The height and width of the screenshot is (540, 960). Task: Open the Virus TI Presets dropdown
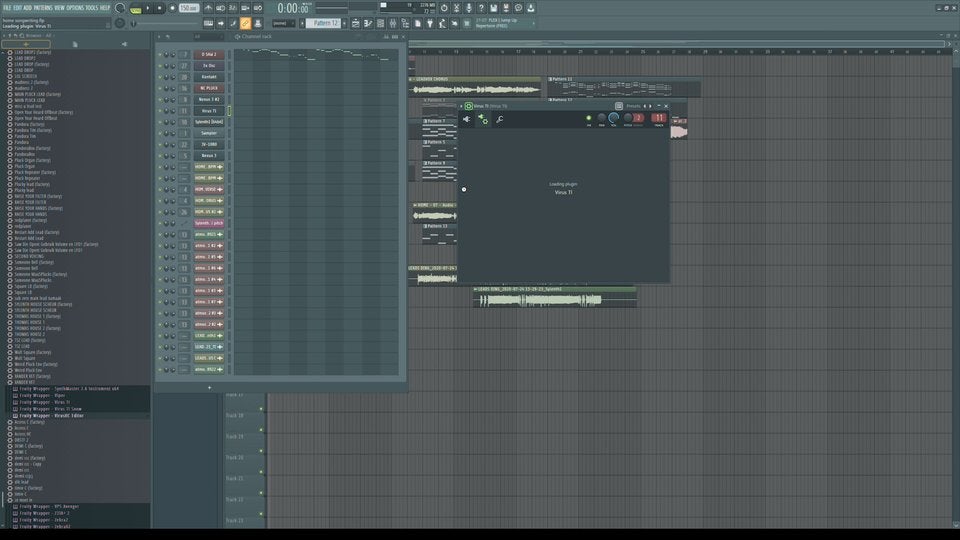pos(633,105)
